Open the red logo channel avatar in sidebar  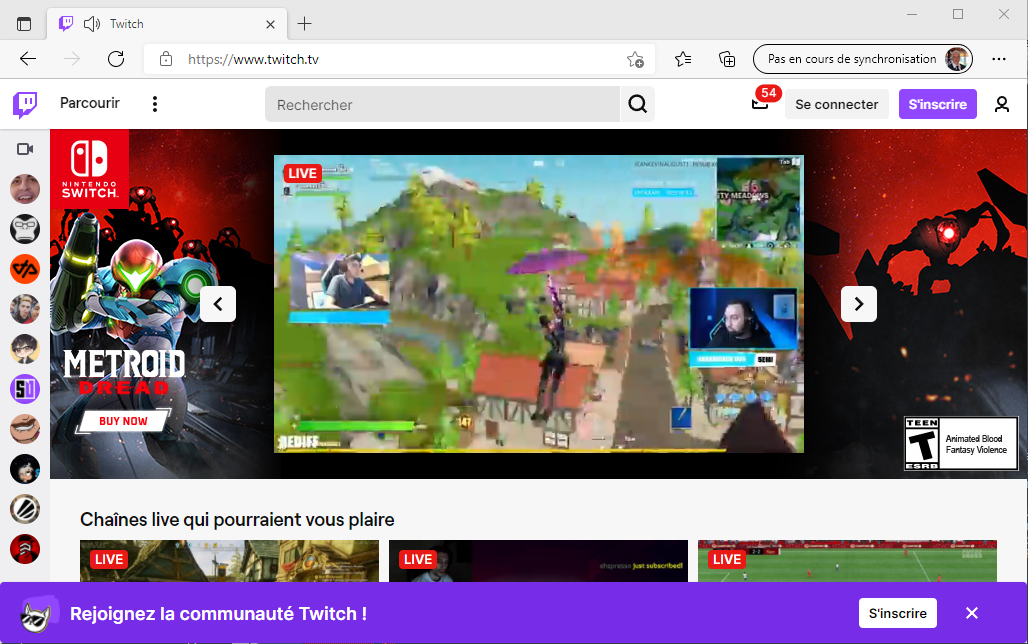pyautogui.click(x=25, y=550)
